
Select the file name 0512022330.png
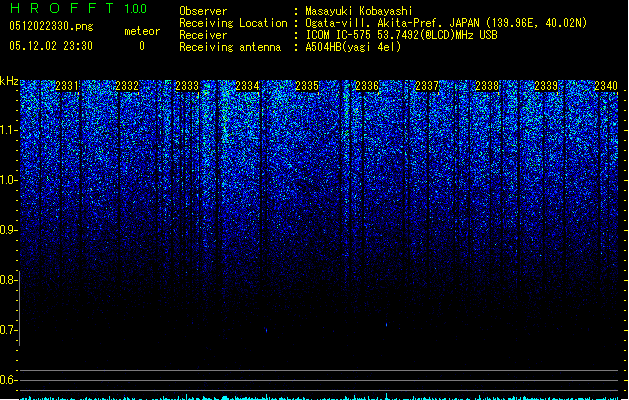point(51,27)
